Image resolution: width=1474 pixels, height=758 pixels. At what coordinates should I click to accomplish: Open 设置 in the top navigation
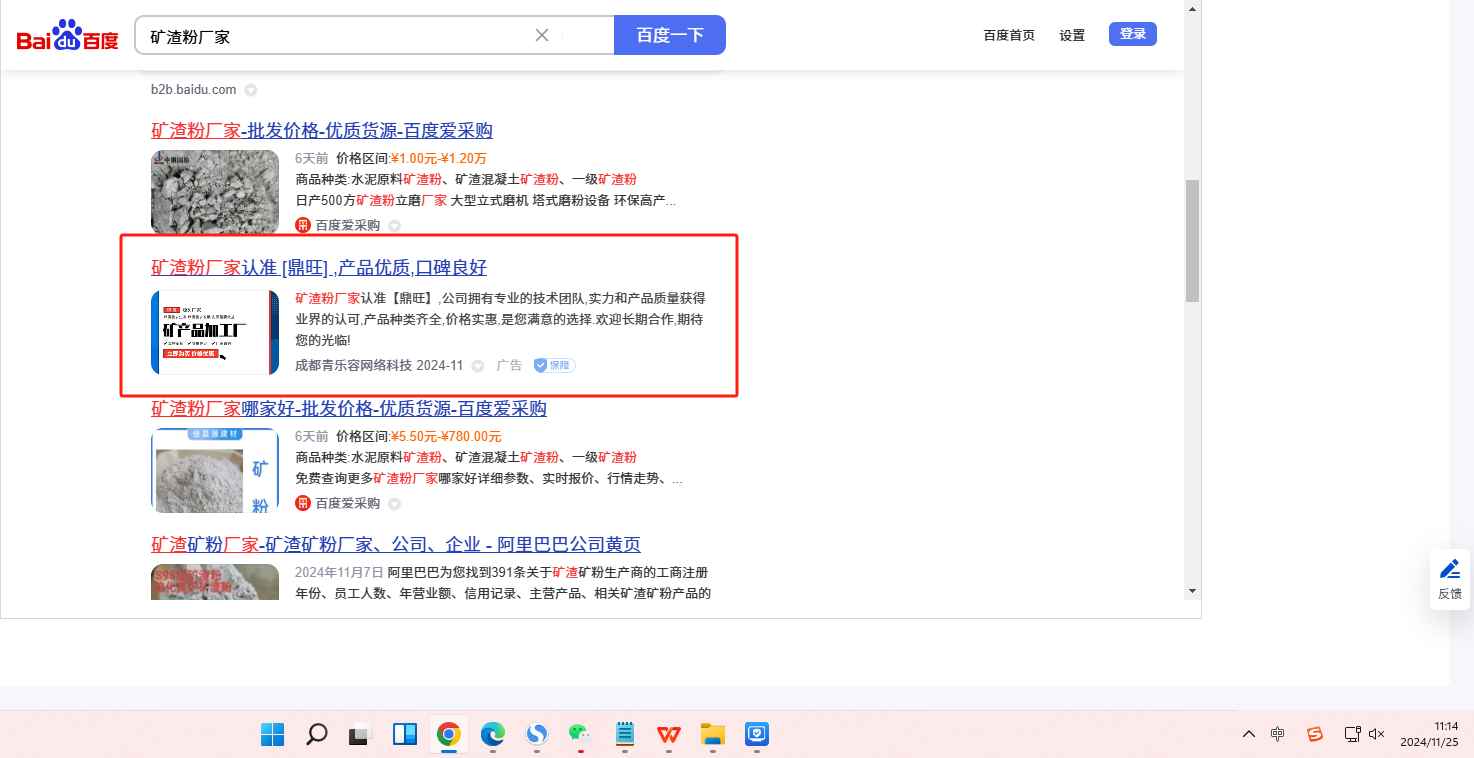coord(1072,35)
